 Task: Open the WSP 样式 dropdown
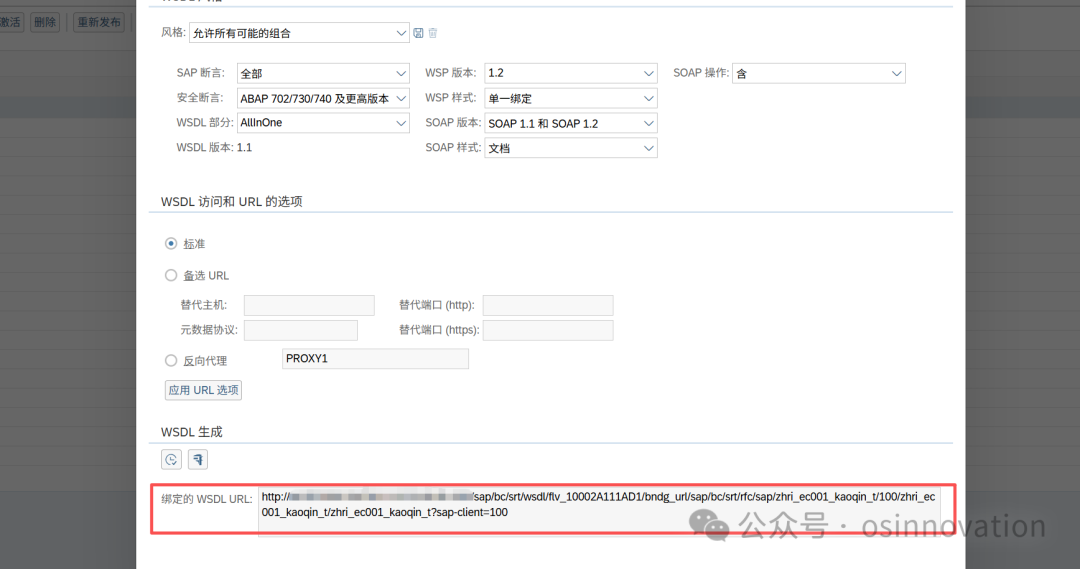[x=571, y=99]
